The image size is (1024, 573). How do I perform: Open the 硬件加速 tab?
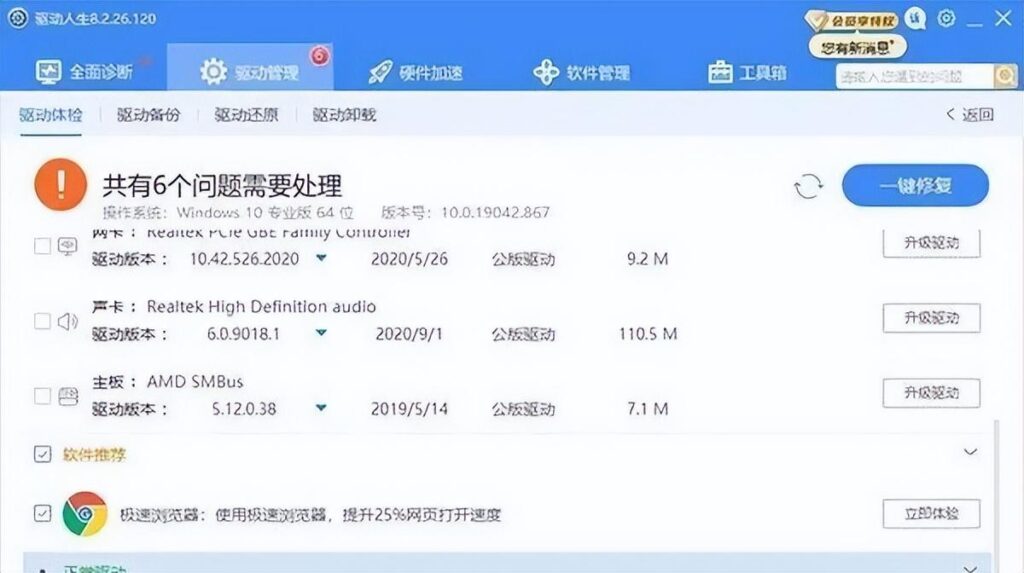pyautogui.click(x=415, y=72)
